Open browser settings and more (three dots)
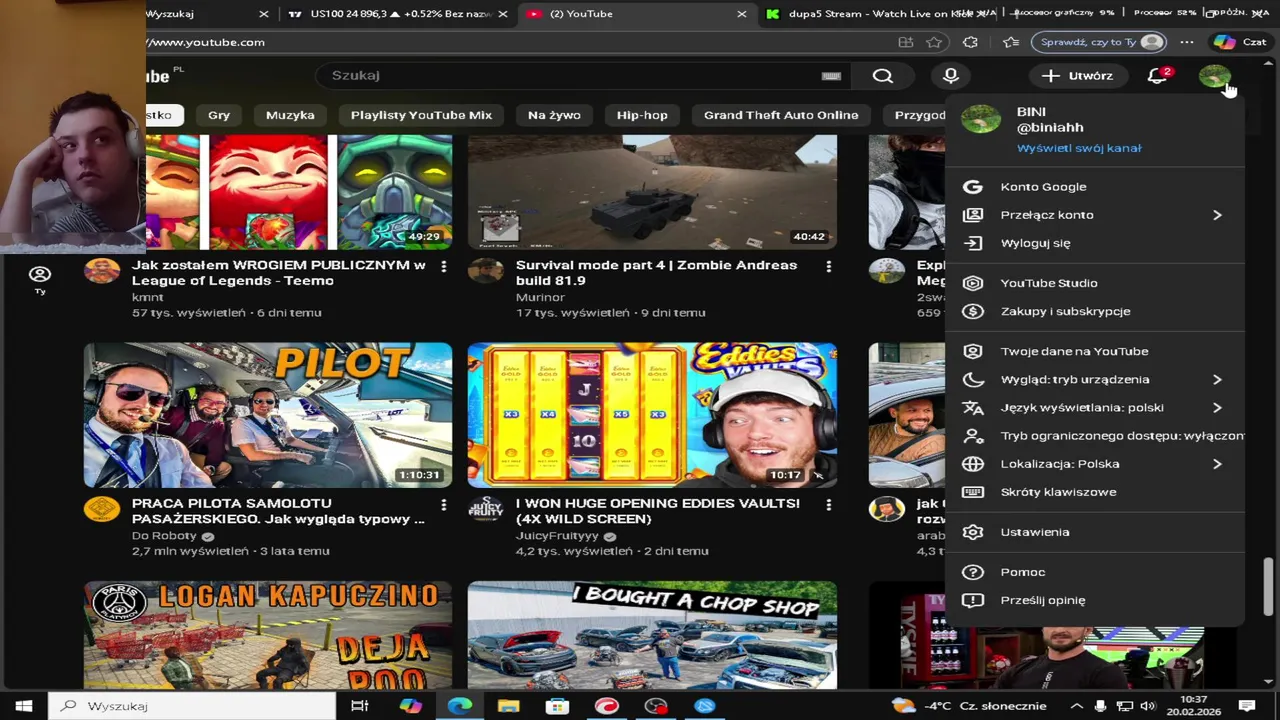 pyautogui.click(x=1186, y=42)
